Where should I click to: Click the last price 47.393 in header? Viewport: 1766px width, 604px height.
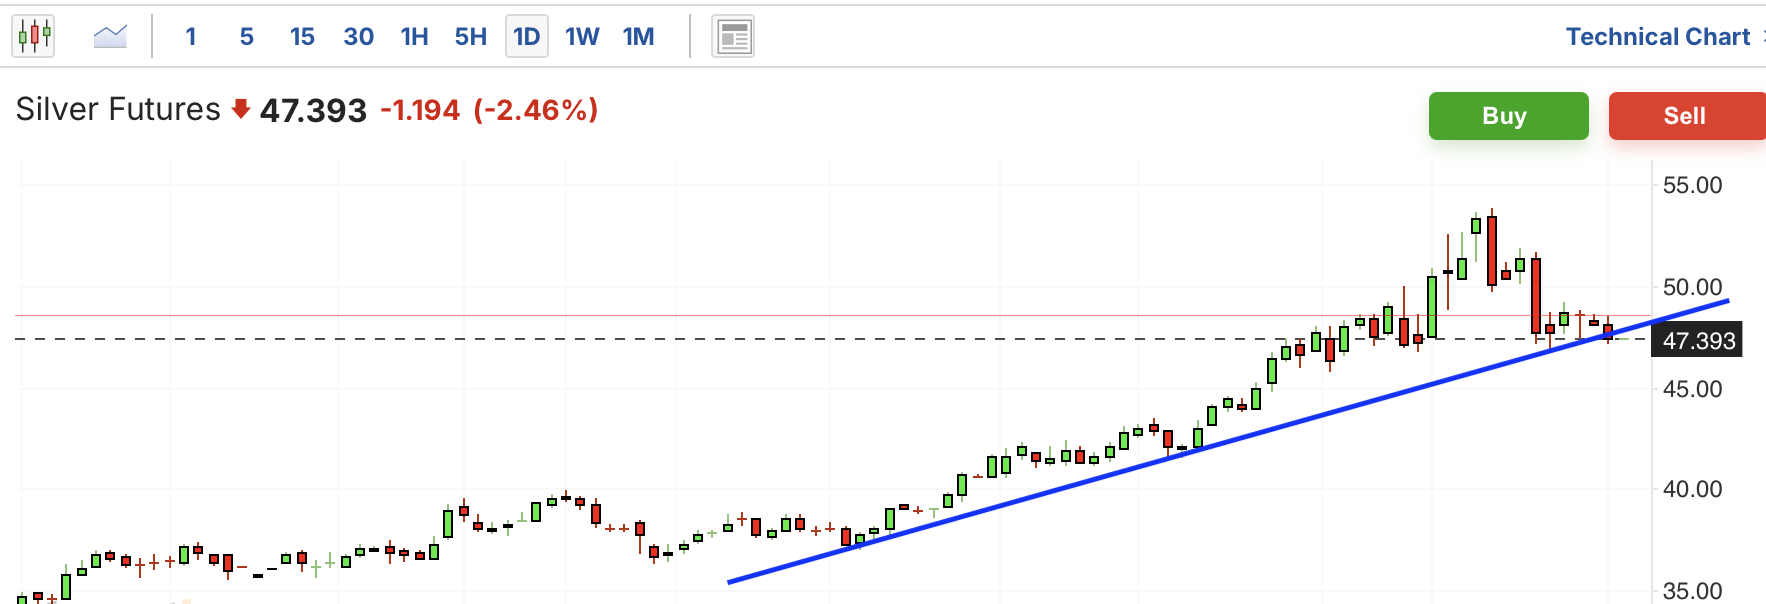click(313, 110)
